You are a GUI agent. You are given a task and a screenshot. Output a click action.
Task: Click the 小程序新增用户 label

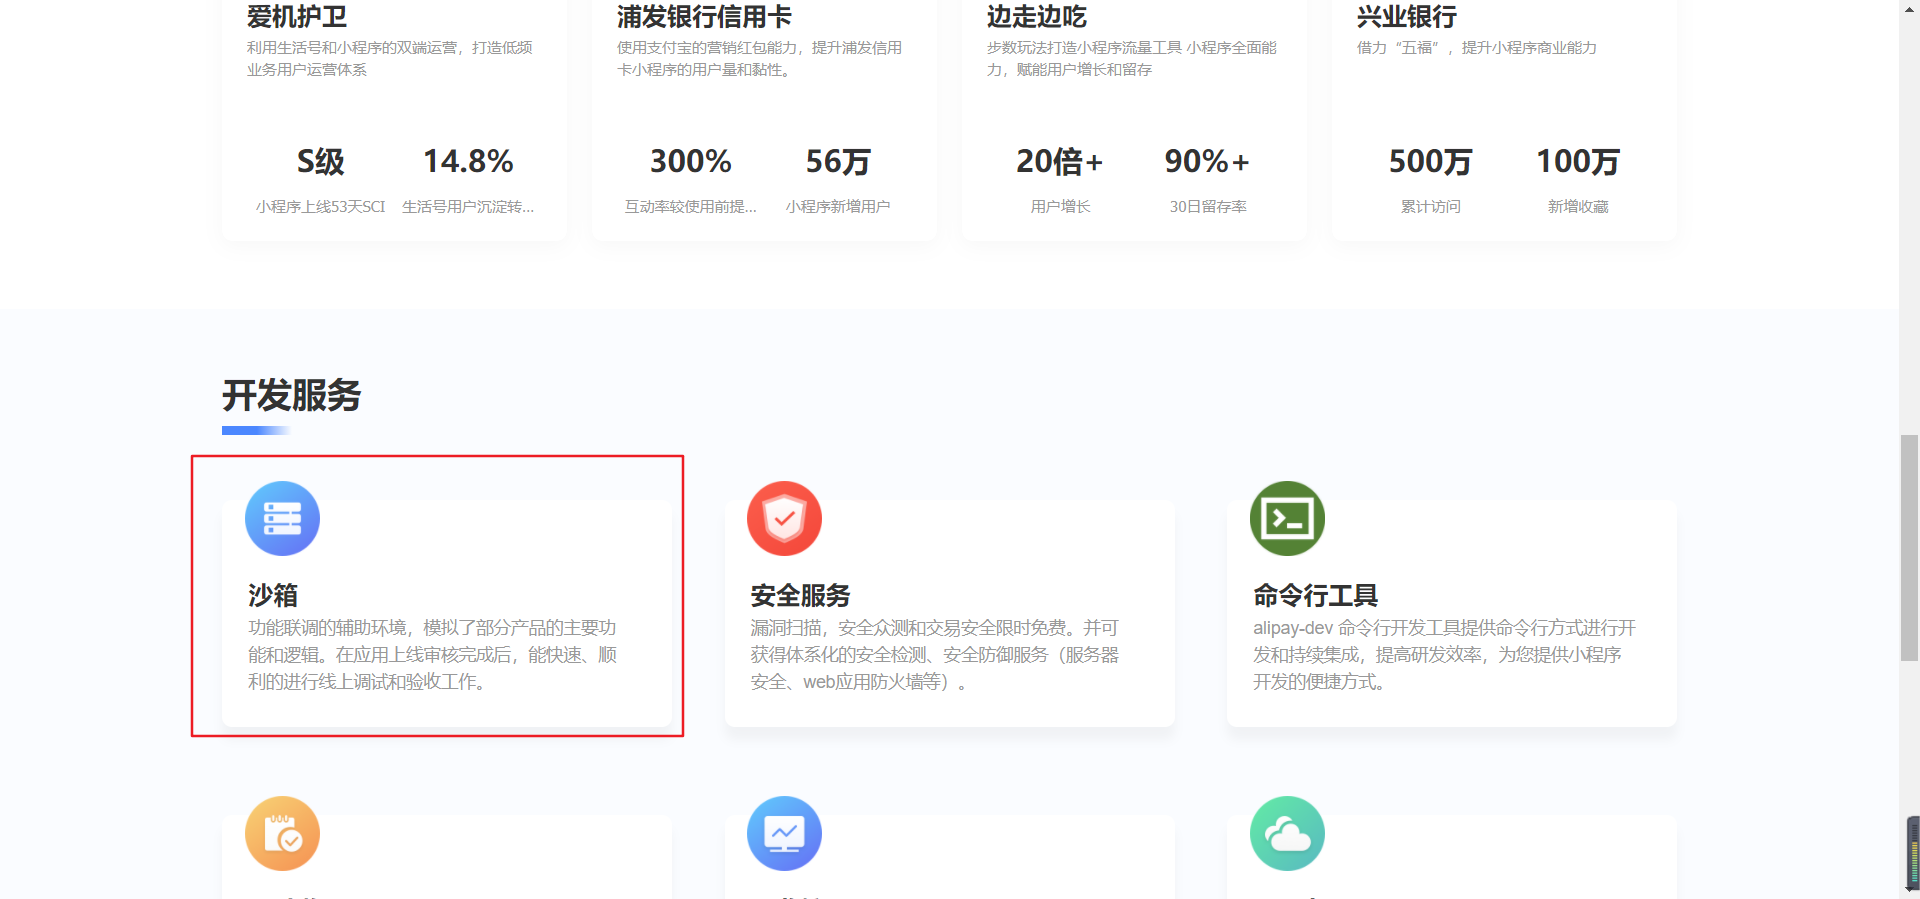tap(838, 206)
